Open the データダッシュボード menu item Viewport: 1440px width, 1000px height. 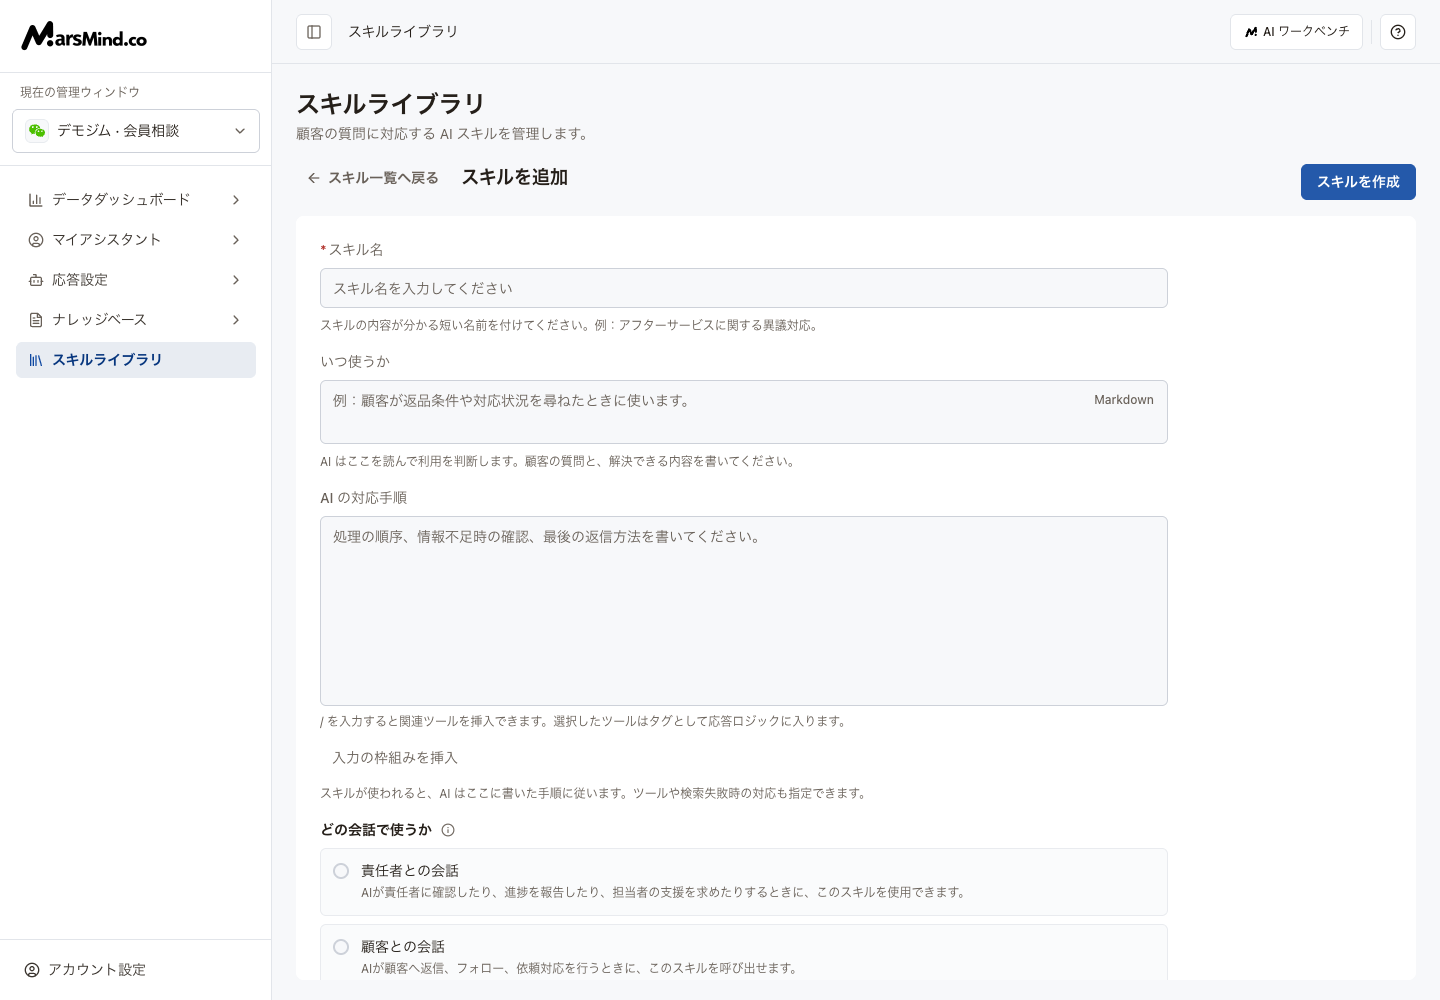(x=136, y=200)
